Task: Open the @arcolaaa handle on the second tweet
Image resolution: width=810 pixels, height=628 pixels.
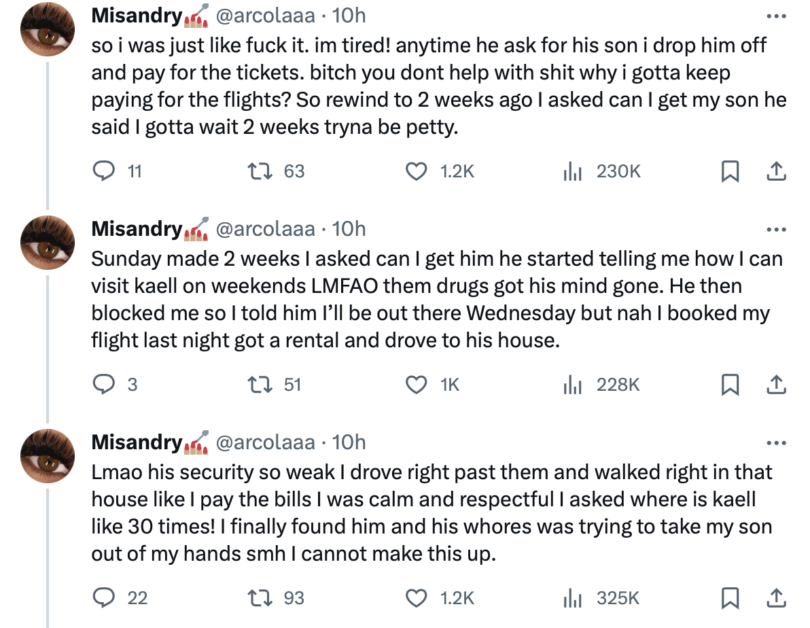Action: [265, 229]
